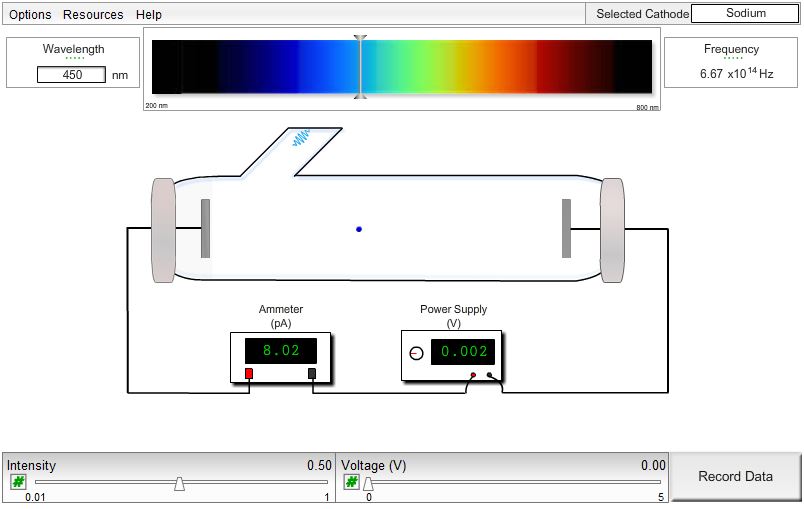The image size is (804, 509).
Task: Open the Options menu
Action: [30, 14]
